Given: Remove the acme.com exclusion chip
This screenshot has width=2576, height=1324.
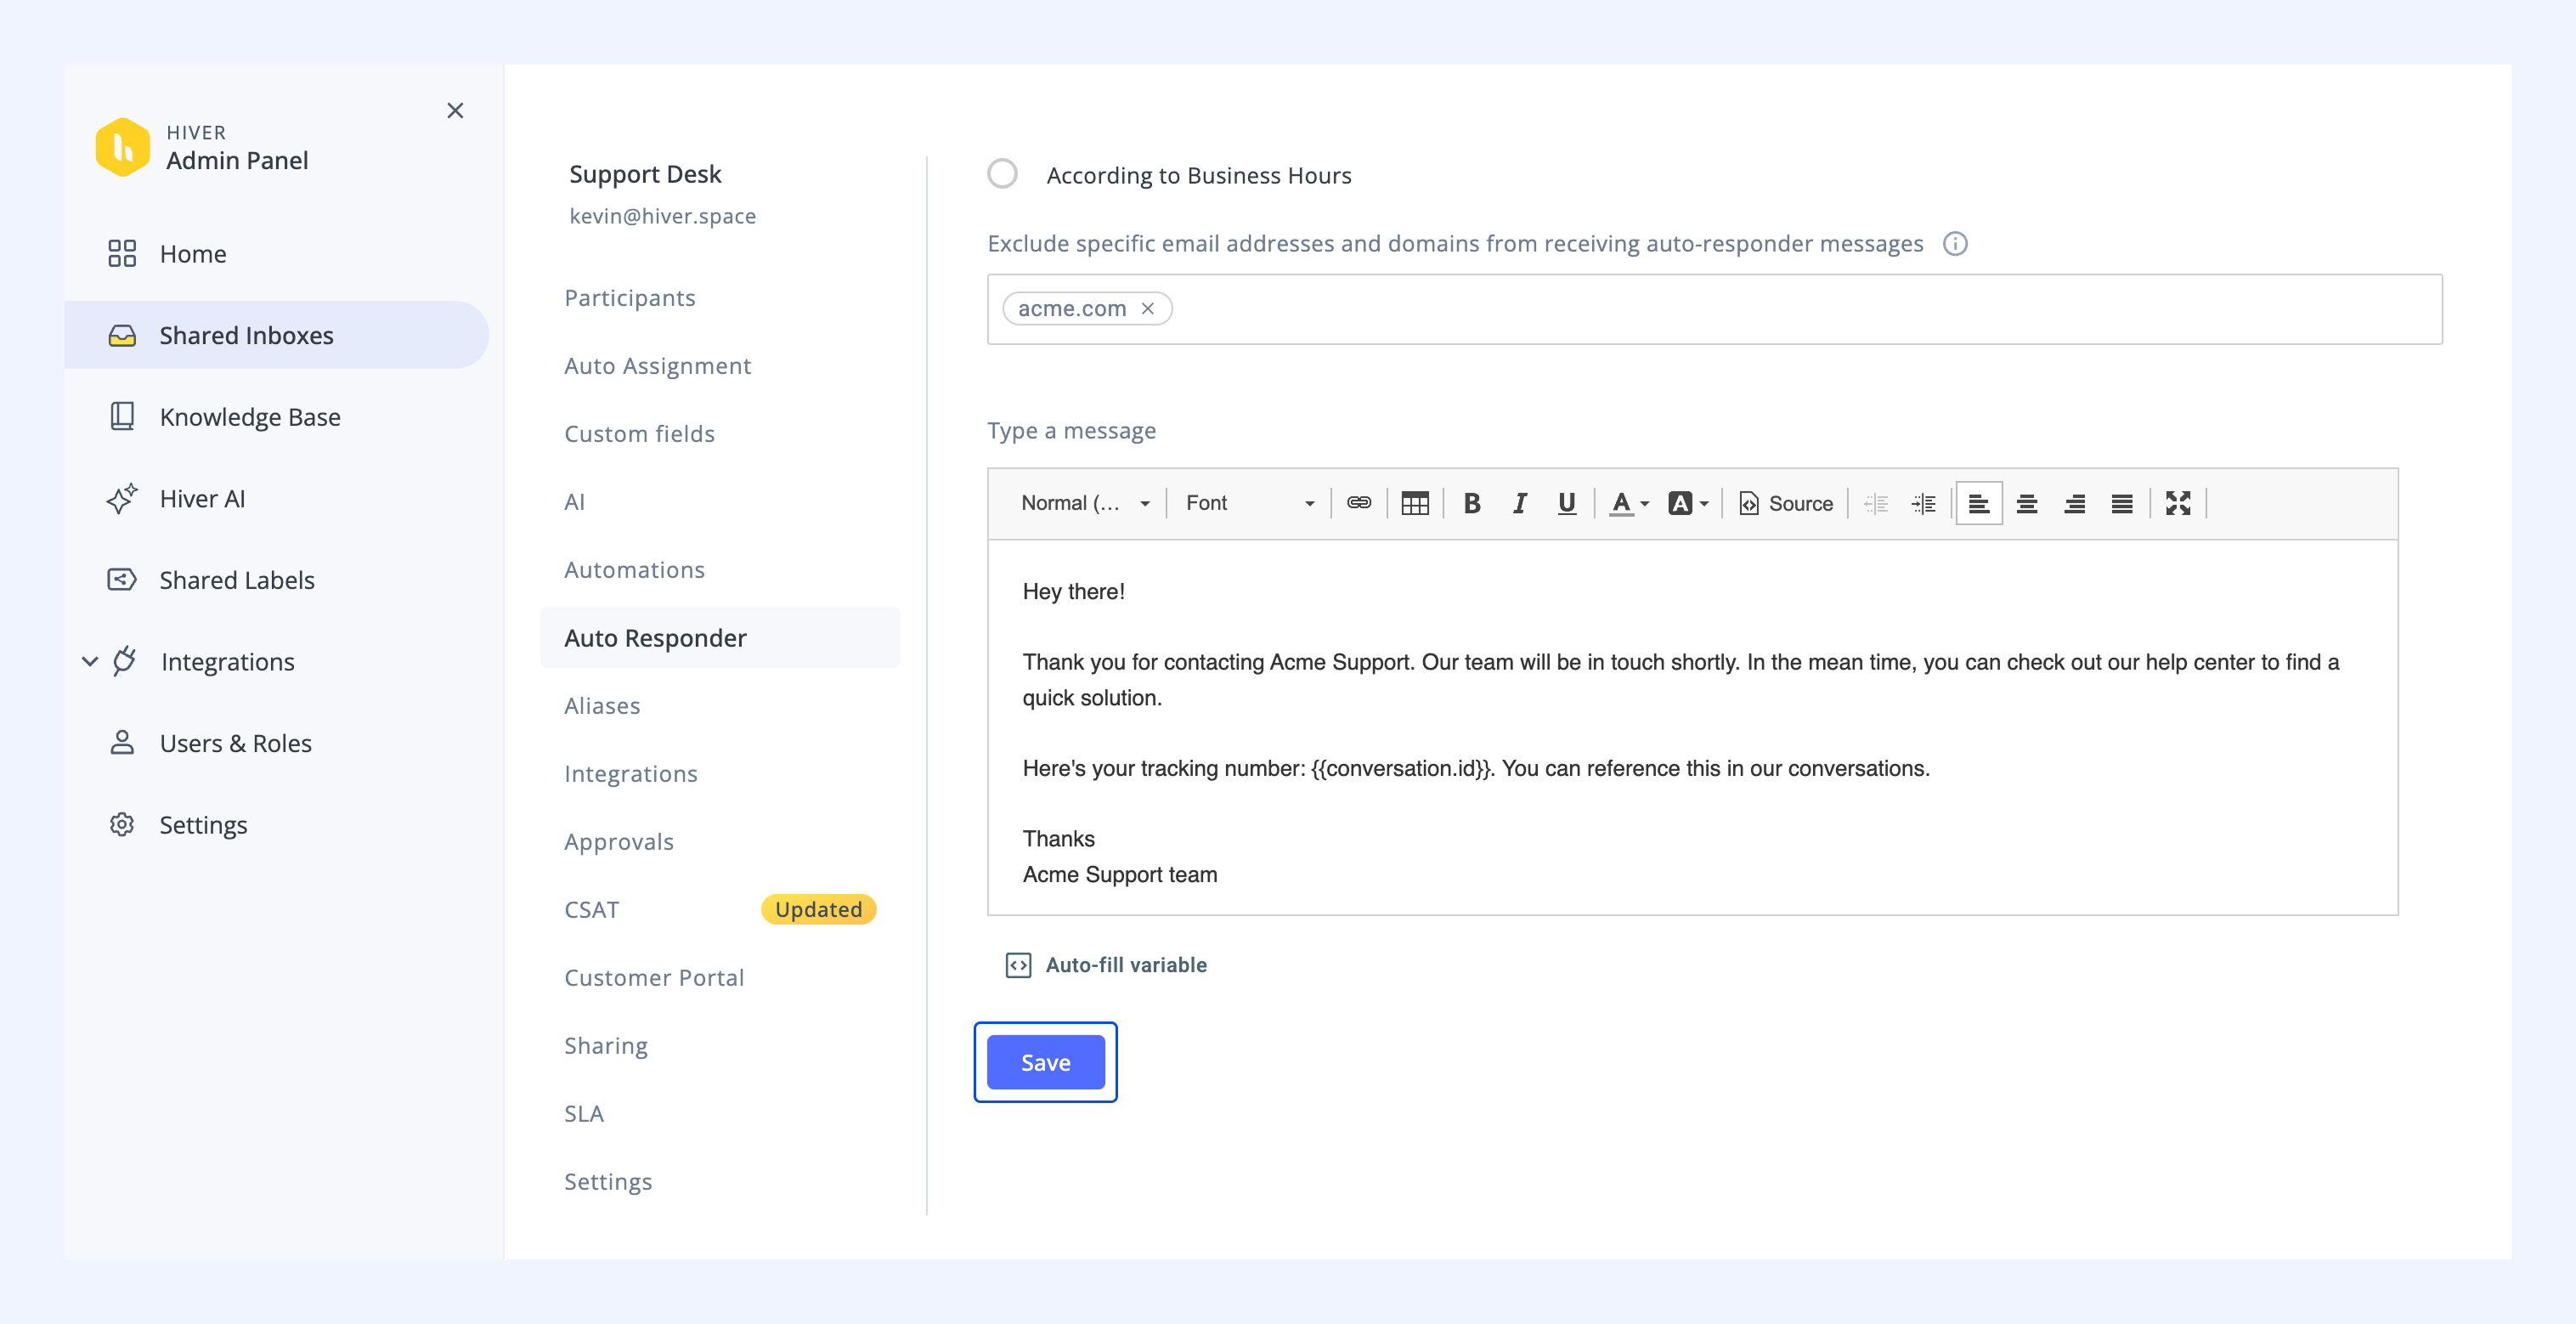Looking at the screenshot, I should click(1148, 308).
